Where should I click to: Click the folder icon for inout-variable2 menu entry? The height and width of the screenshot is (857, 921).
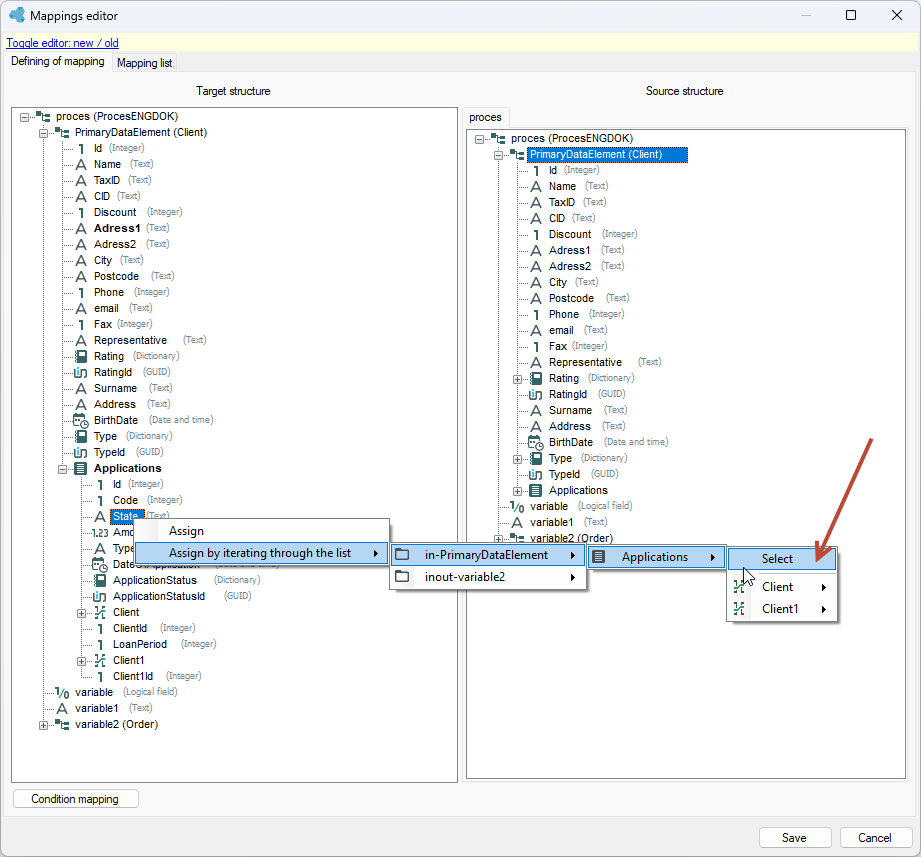point(402,577)
